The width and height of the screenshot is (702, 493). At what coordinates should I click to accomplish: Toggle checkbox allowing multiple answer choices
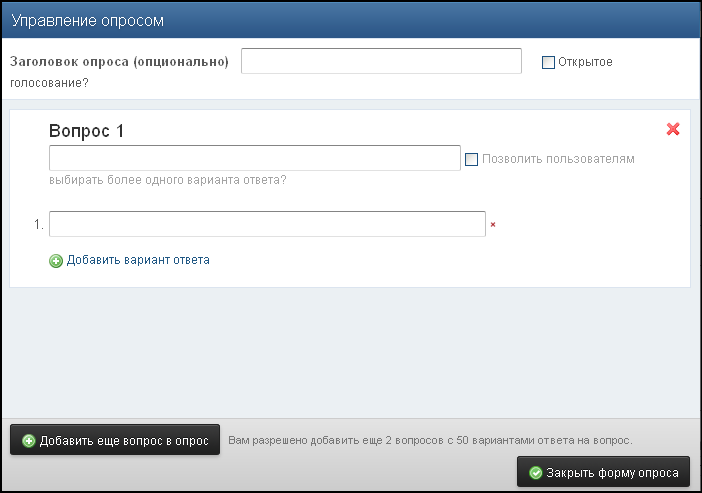(x=472, y=159)
